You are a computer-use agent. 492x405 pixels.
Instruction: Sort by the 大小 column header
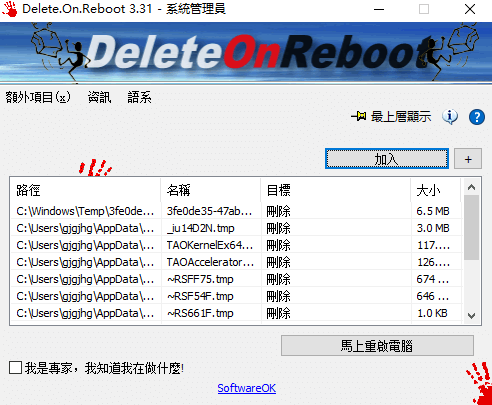click(x=436, y=190)
